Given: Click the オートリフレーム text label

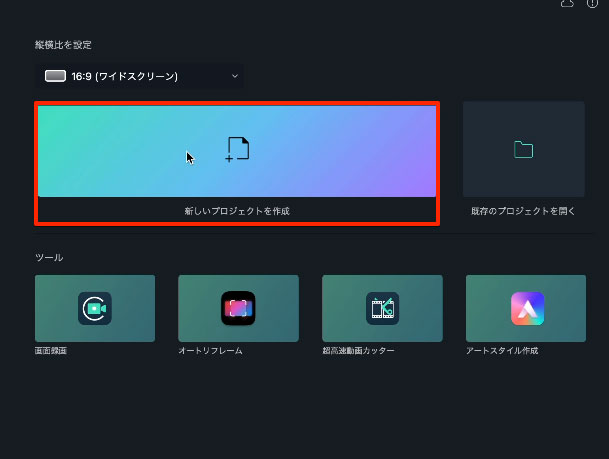Looking at the screenshot, I should pyautogui.click(x=211, y=351).
